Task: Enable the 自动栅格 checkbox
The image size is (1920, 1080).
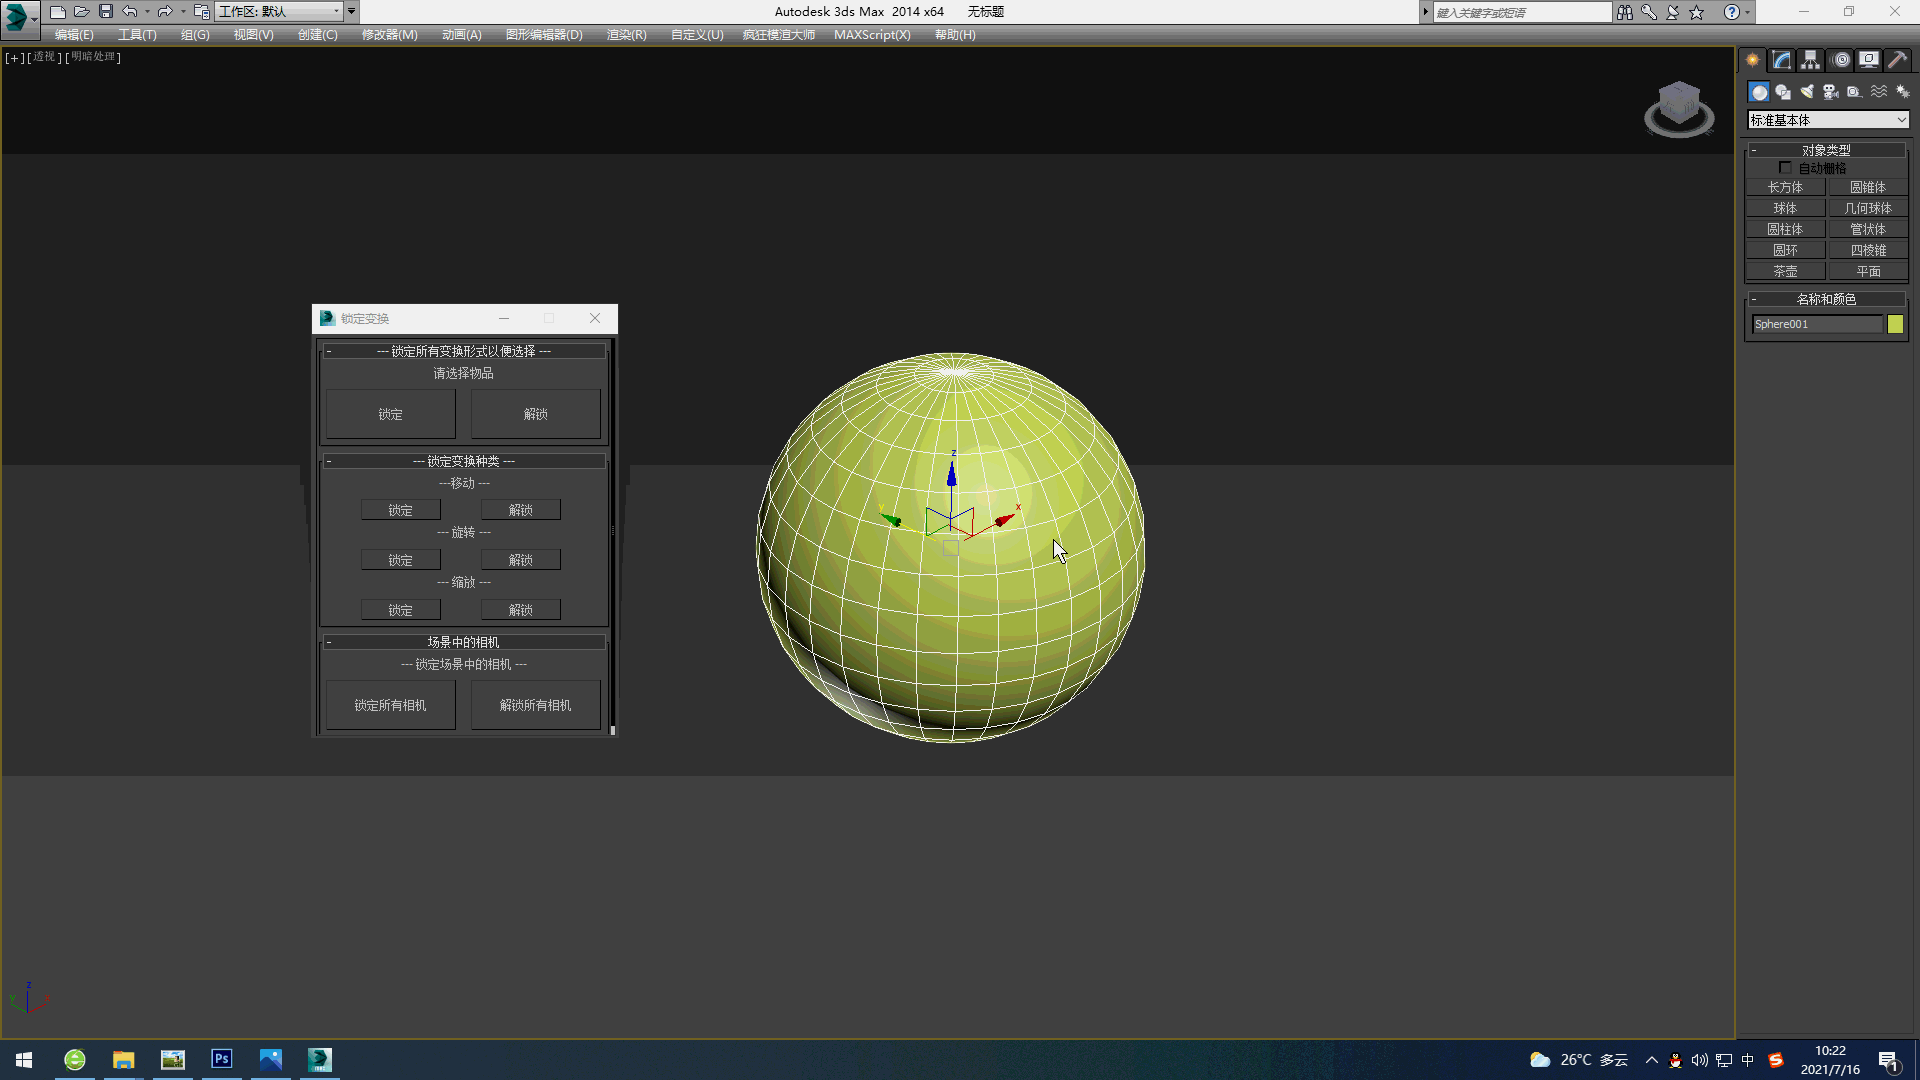Action: tap(1785, 168)
